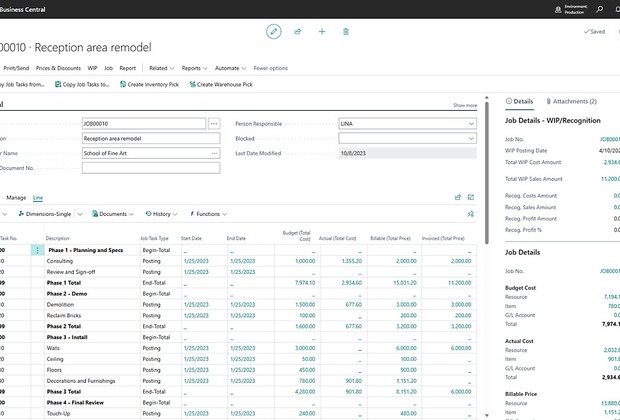620x420 pixels.
Task: Open the Job menu
Action: point(108,68)
